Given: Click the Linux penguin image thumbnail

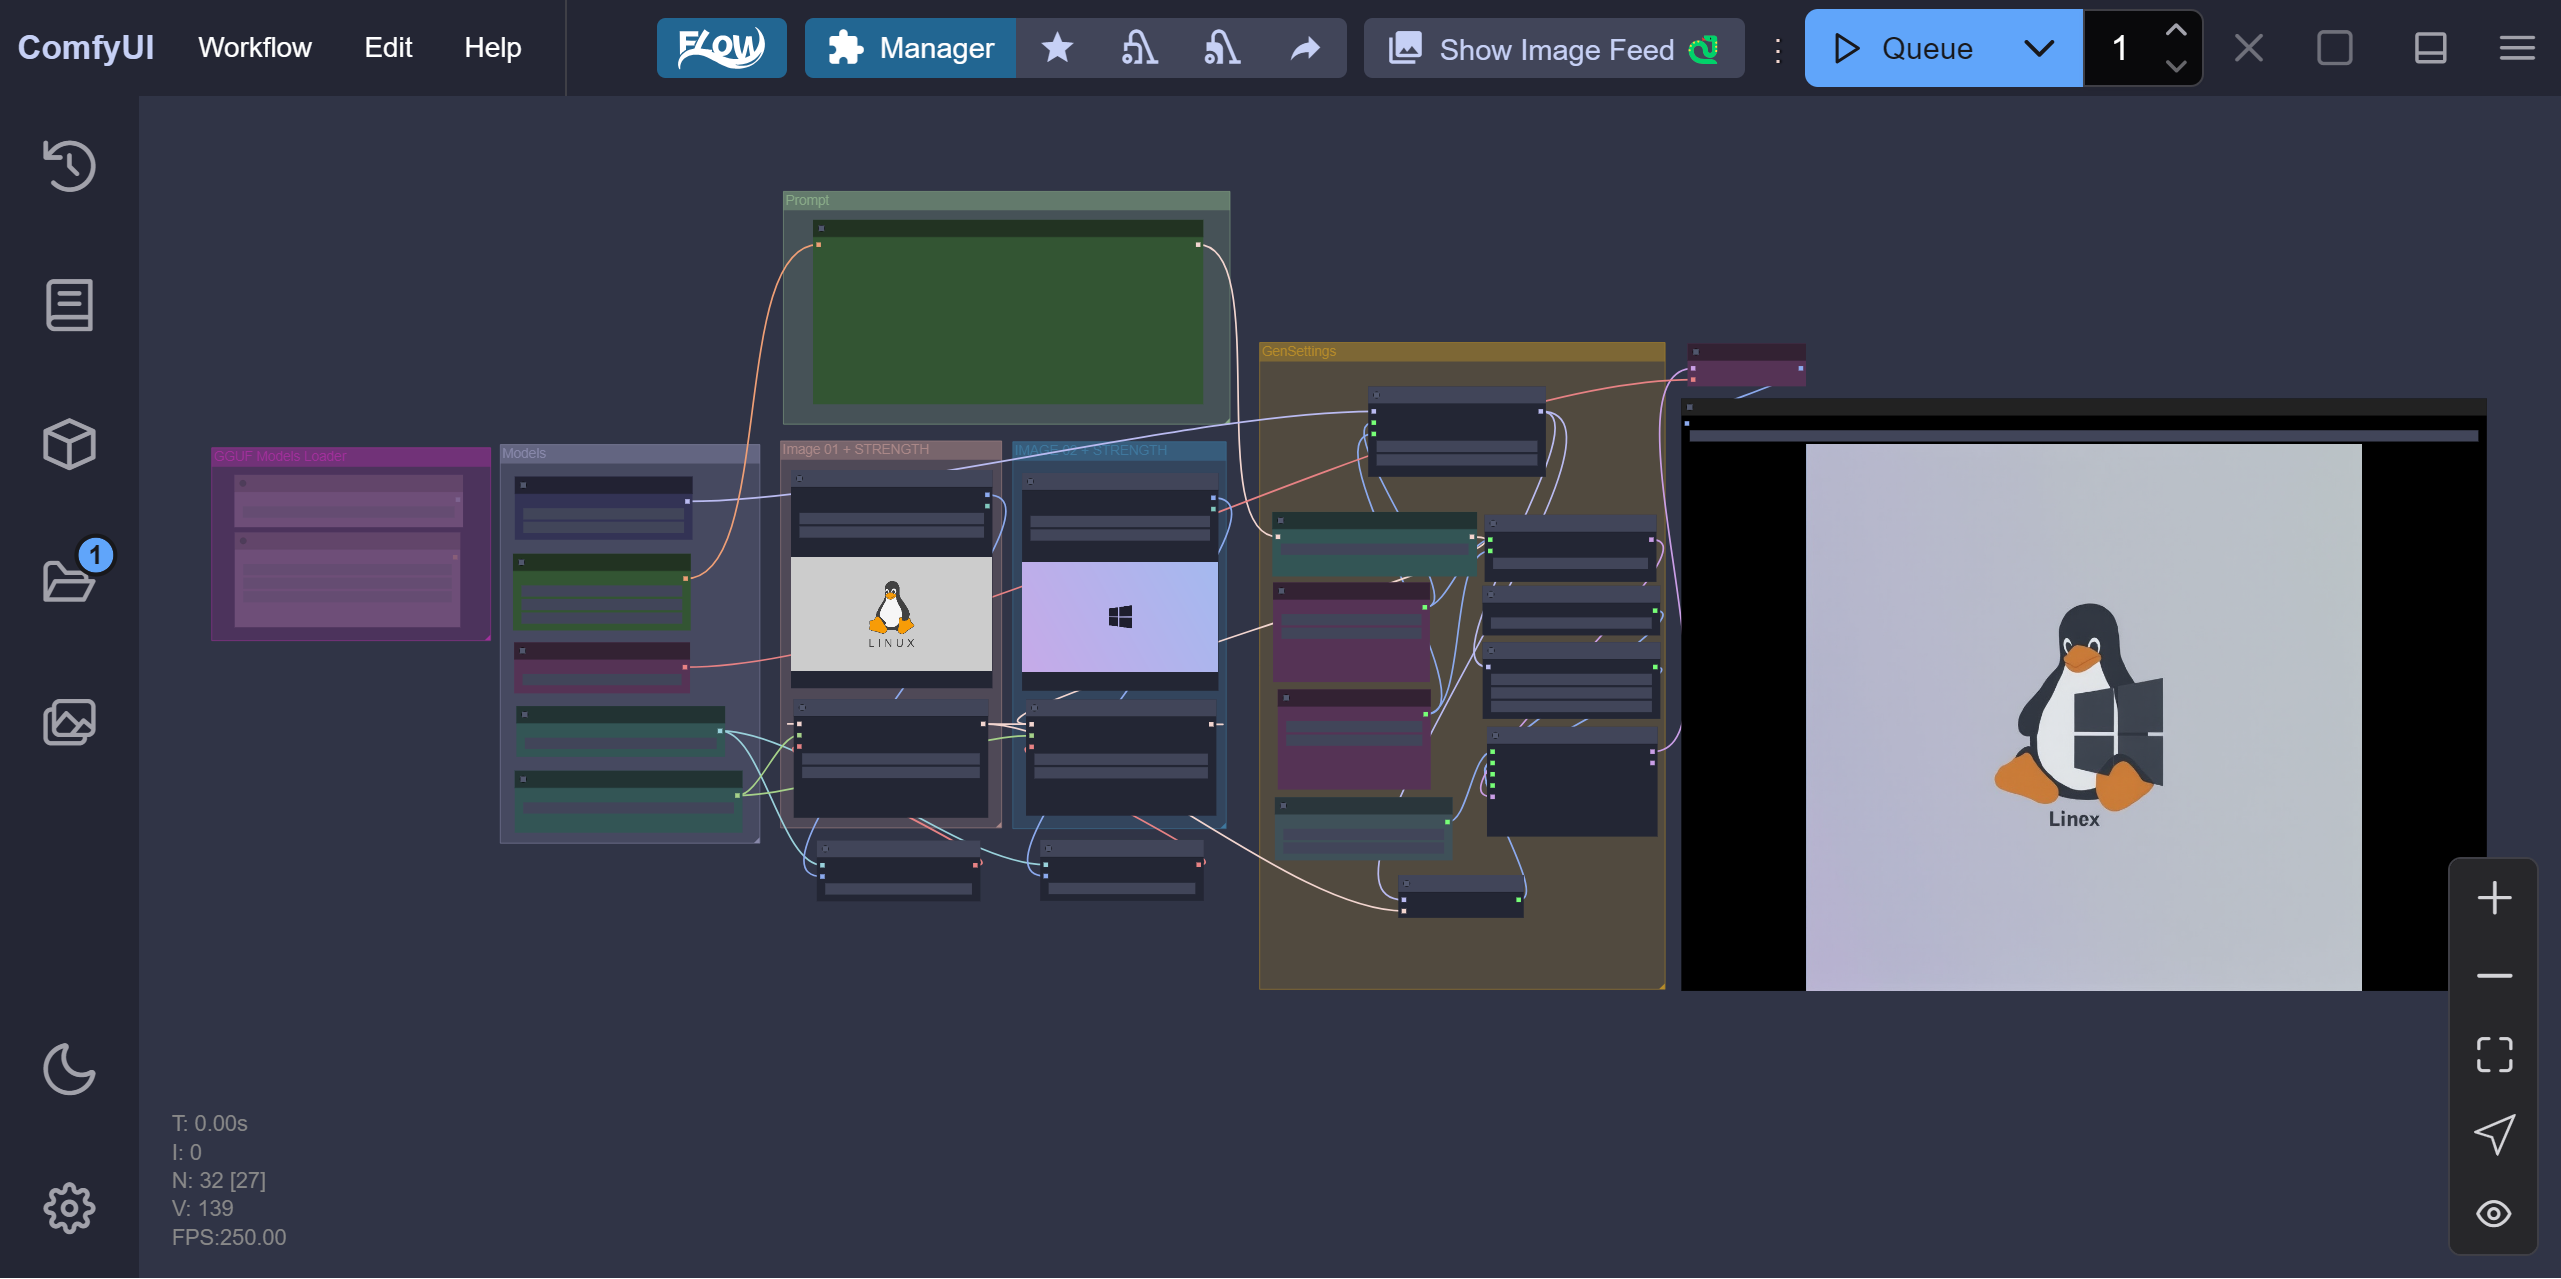Looking at the screenshot, I should tap(891, 613).
